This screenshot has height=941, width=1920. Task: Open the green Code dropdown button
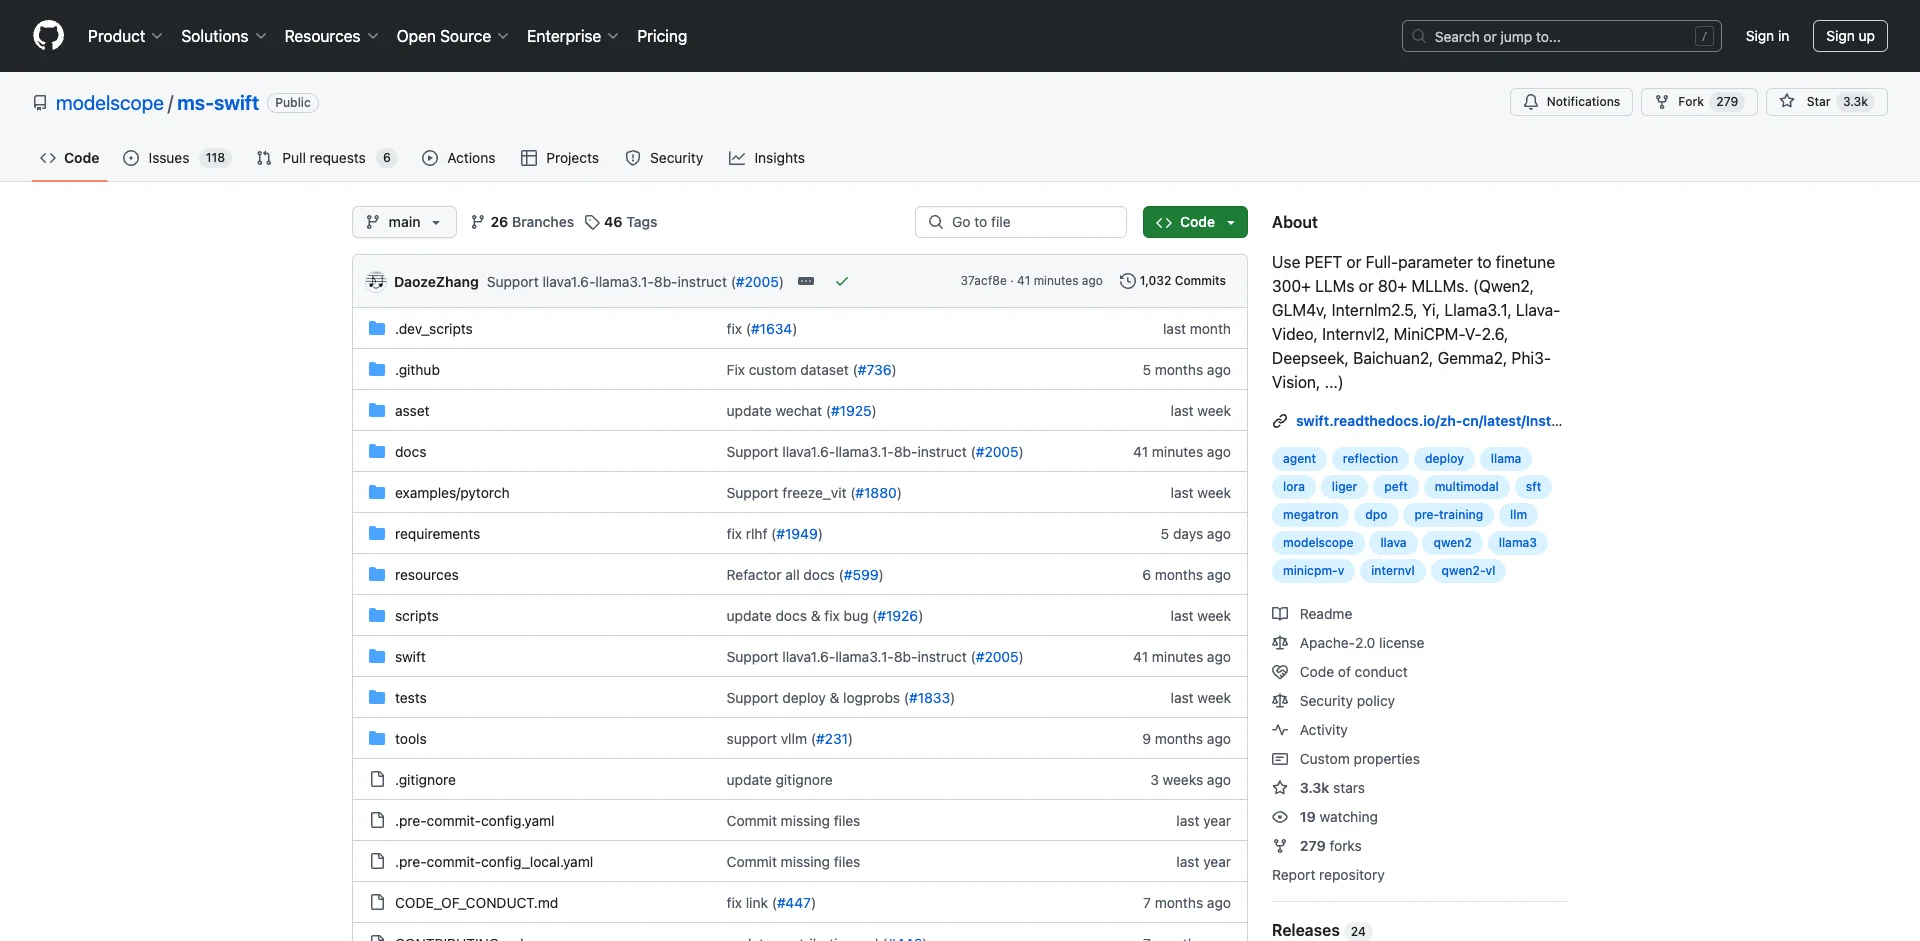tap(1195, 222)
